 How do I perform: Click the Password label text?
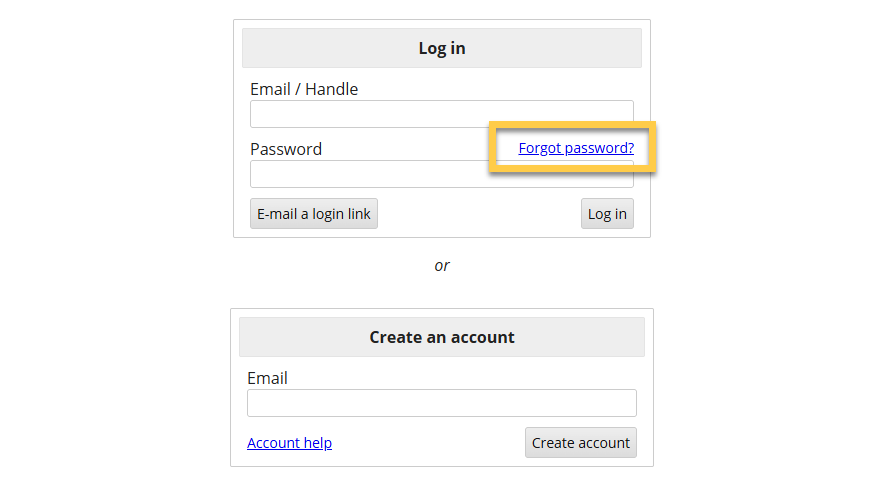[286, 149]
